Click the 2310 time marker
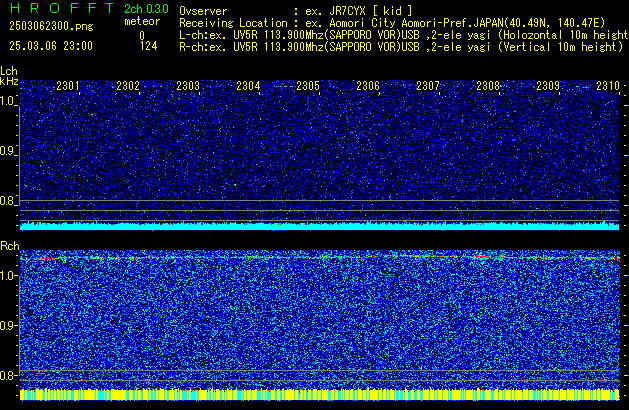 (x=608, y=86)
